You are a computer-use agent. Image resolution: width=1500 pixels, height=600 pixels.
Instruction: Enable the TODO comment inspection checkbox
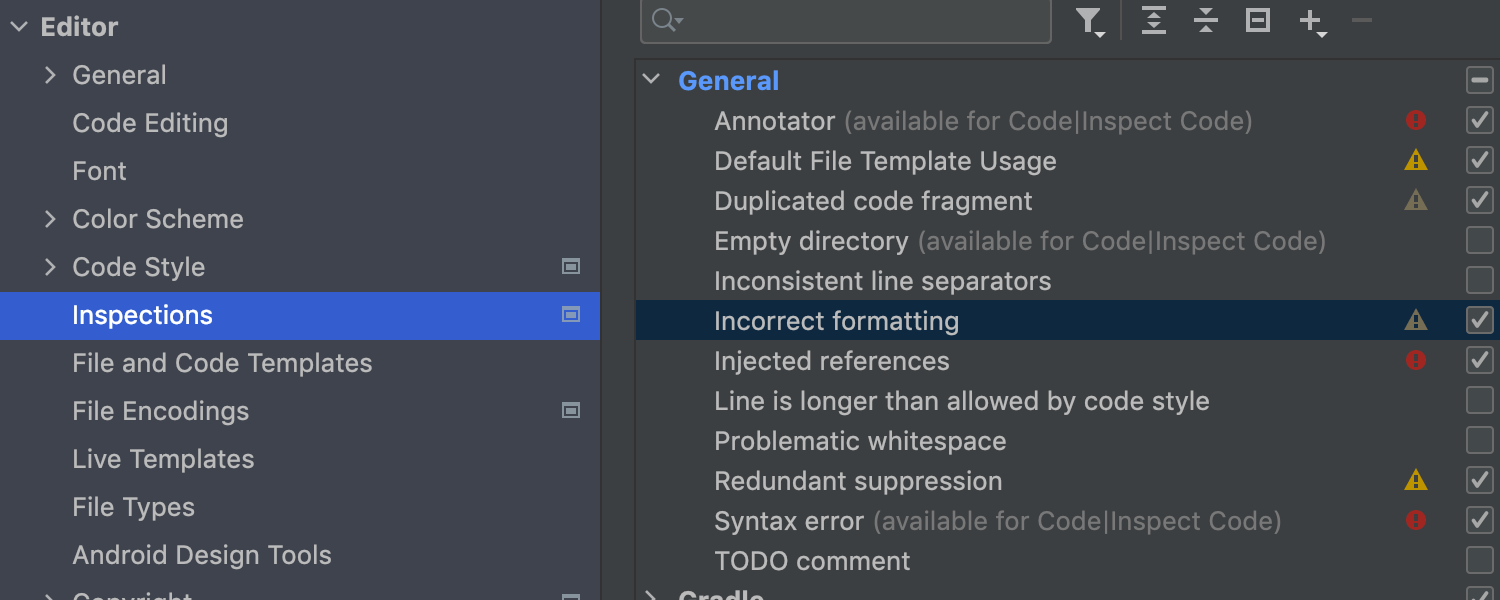tap(1479, 561)
